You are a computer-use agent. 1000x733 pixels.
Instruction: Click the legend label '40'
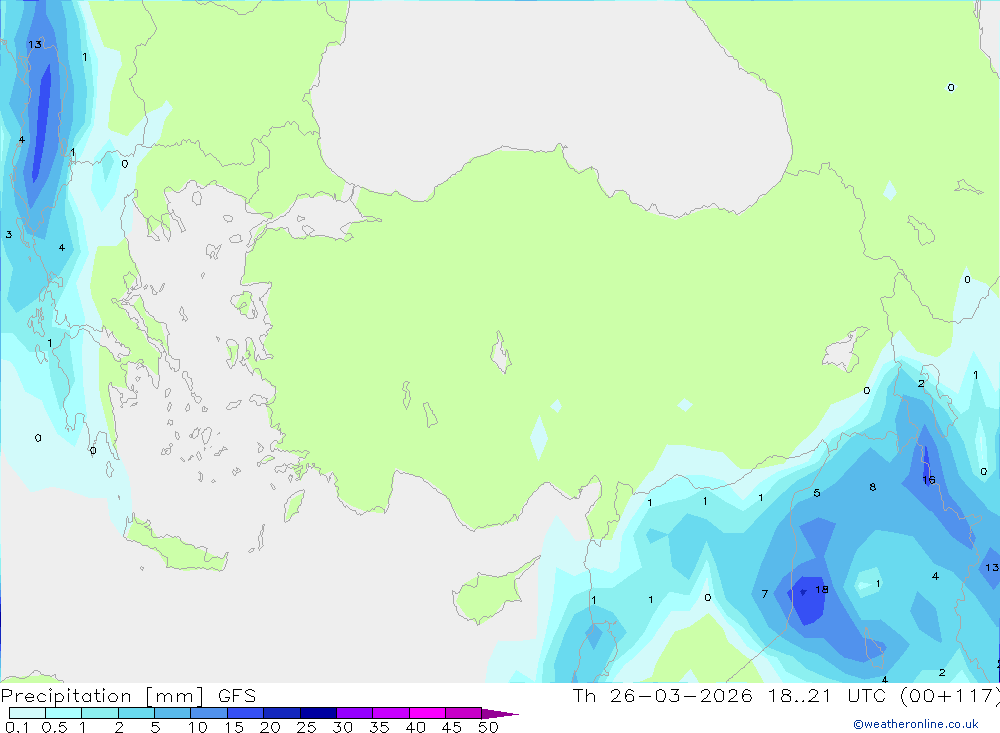coord(415,727)
